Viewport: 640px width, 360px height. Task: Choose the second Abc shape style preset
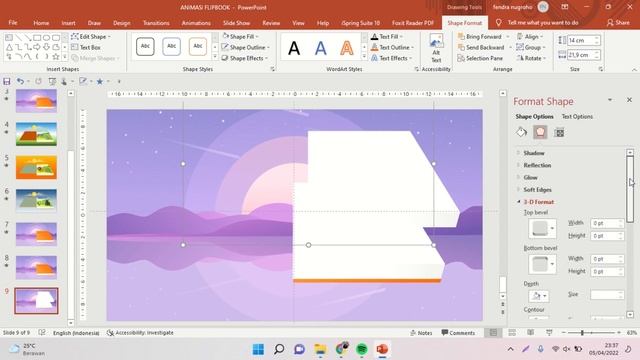171,47
